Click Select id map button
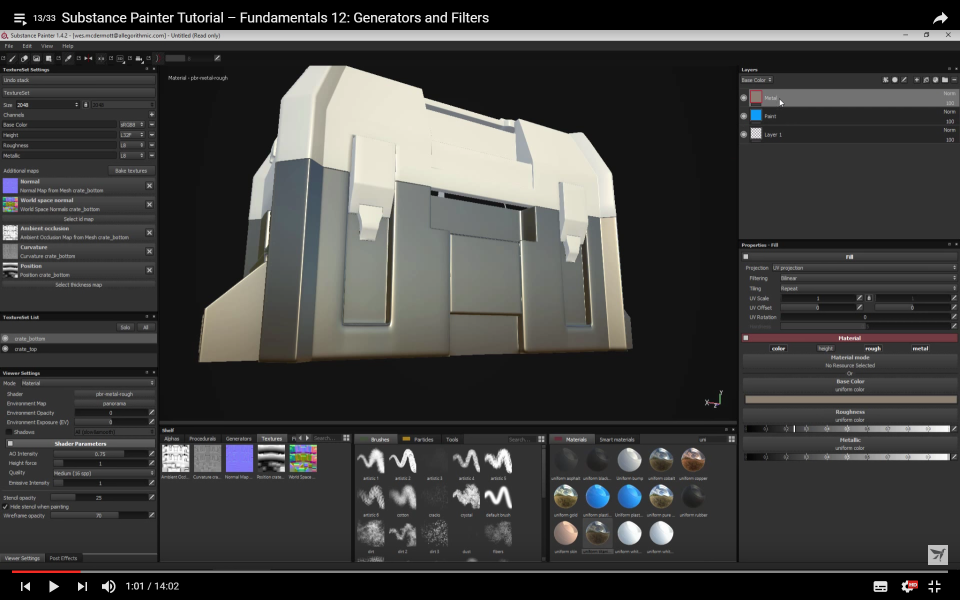 click(78, 219)
